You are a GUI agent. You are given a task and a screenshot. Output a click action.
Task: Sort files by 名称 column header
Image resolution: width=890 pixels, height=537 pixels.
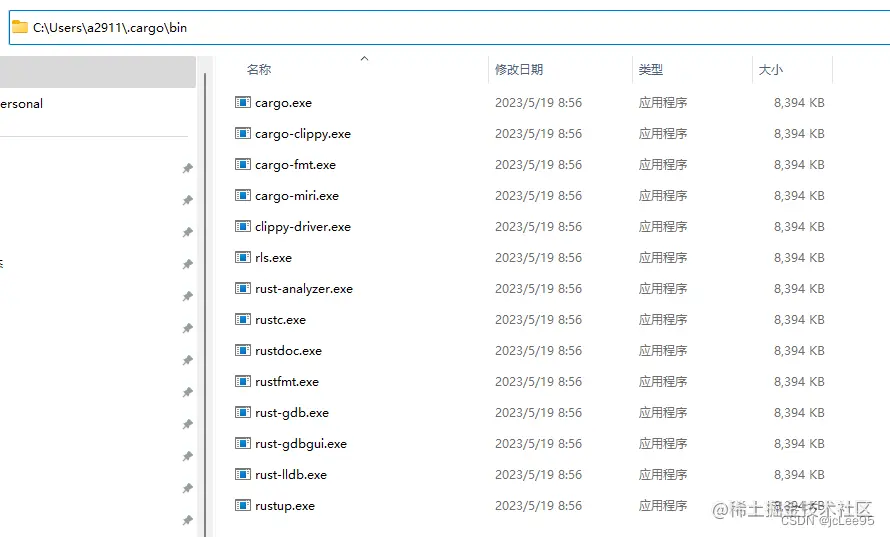point(259,69)
